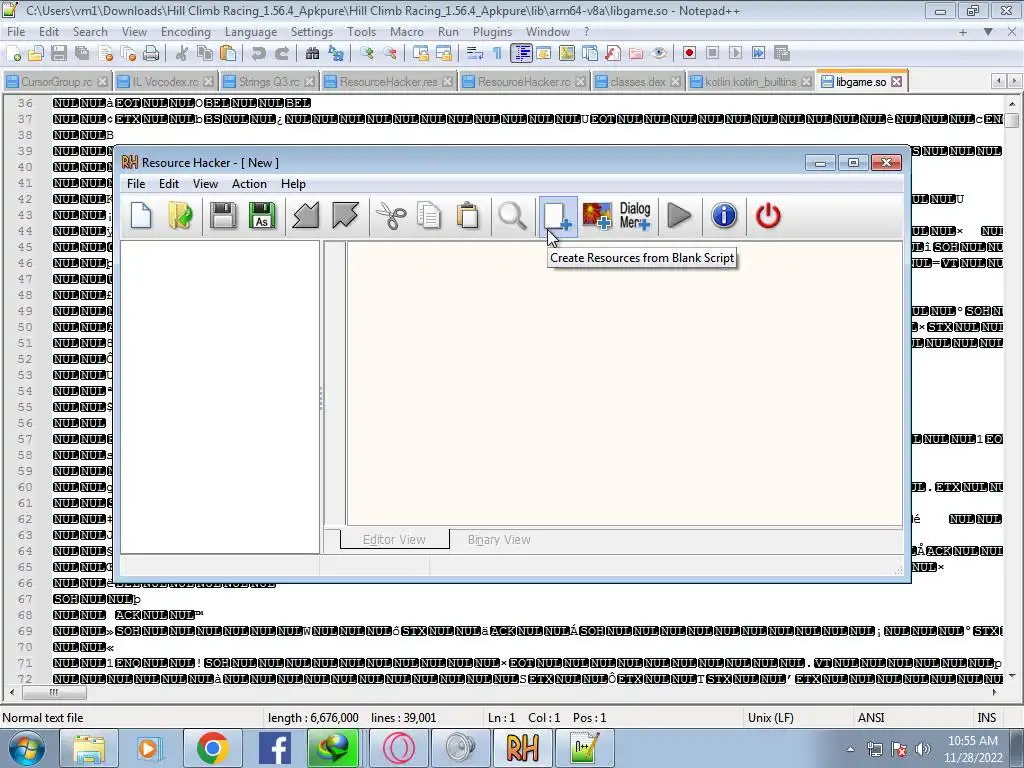The height and width of the screenshot is (768, 1024).
Task: Click Notepad++ Zoom In toolbar icon
Action: pos(367,54)
